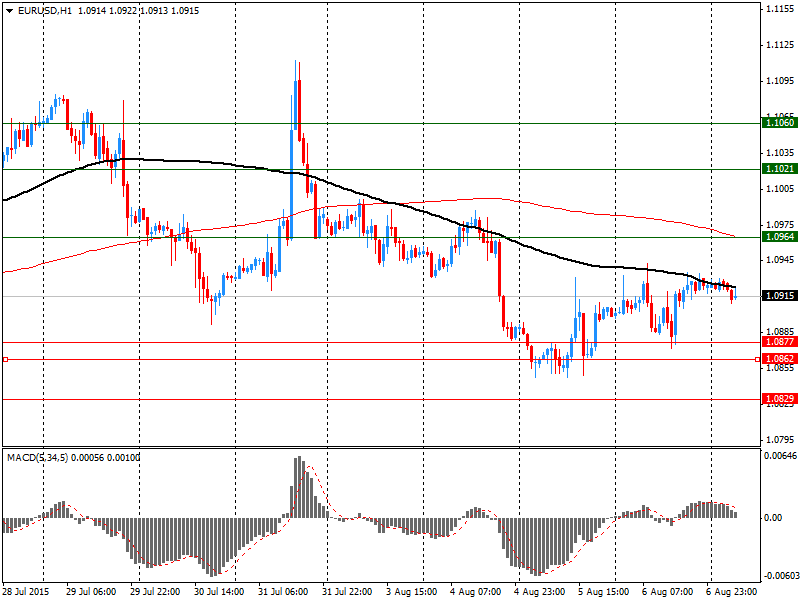This screenshot has width=800, height=600.
Task: Click the 4 Aug 07:00 time label
Action: pyautogui.click(x=476, y=592)
